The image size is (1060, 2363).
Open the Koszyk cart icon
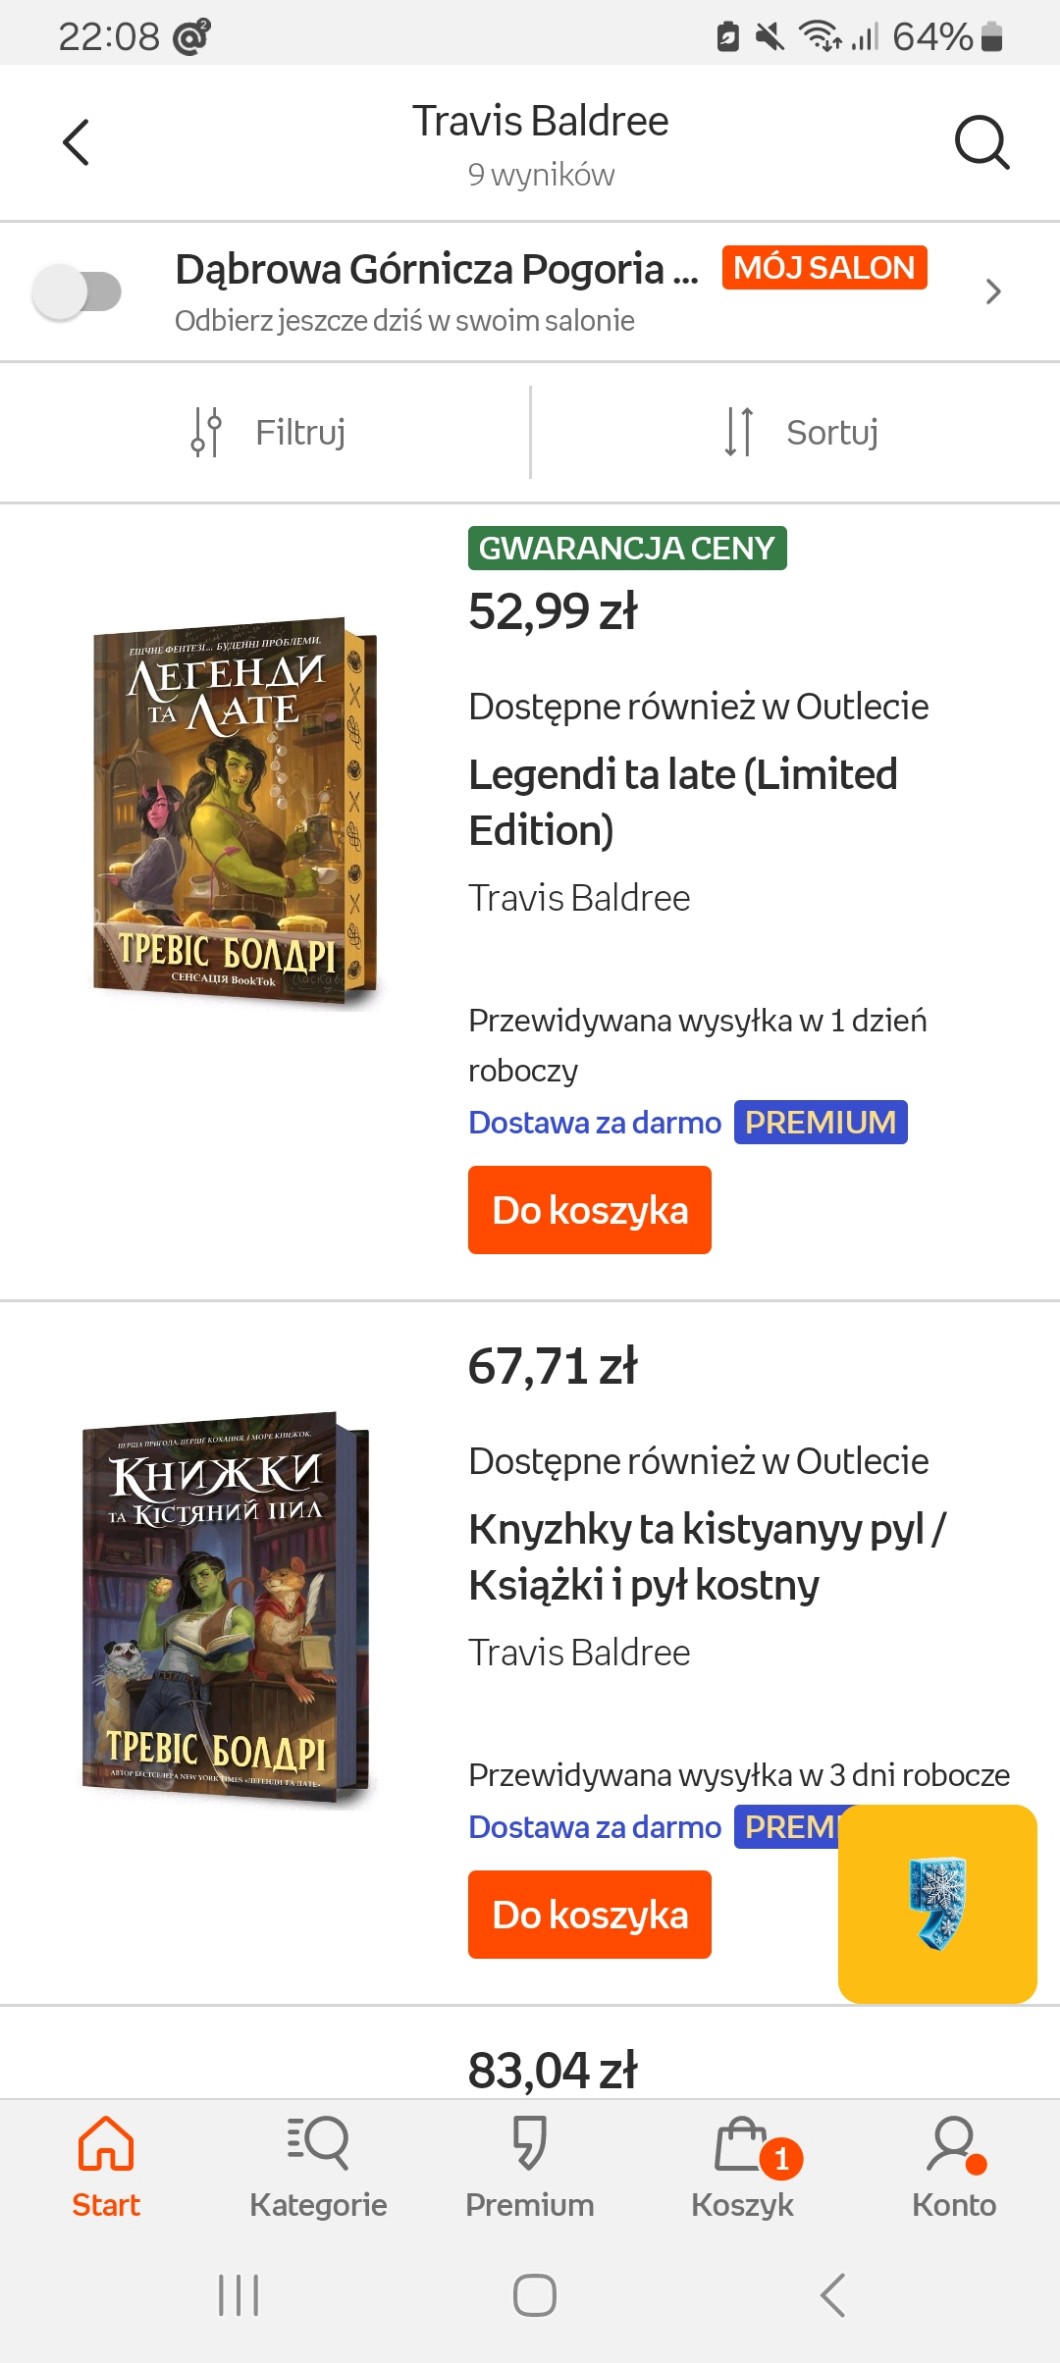click(742, 2142)
